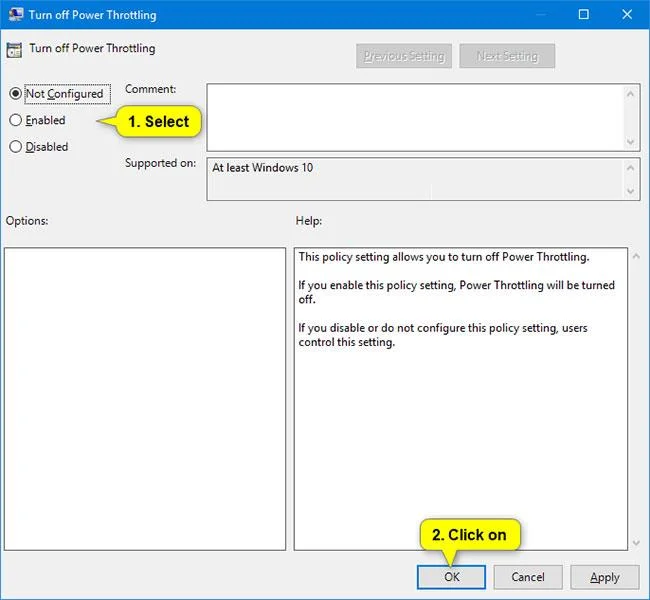Click the Previous Setting button
The width and height of the screenshot is (650, 600).
point(404,56)
